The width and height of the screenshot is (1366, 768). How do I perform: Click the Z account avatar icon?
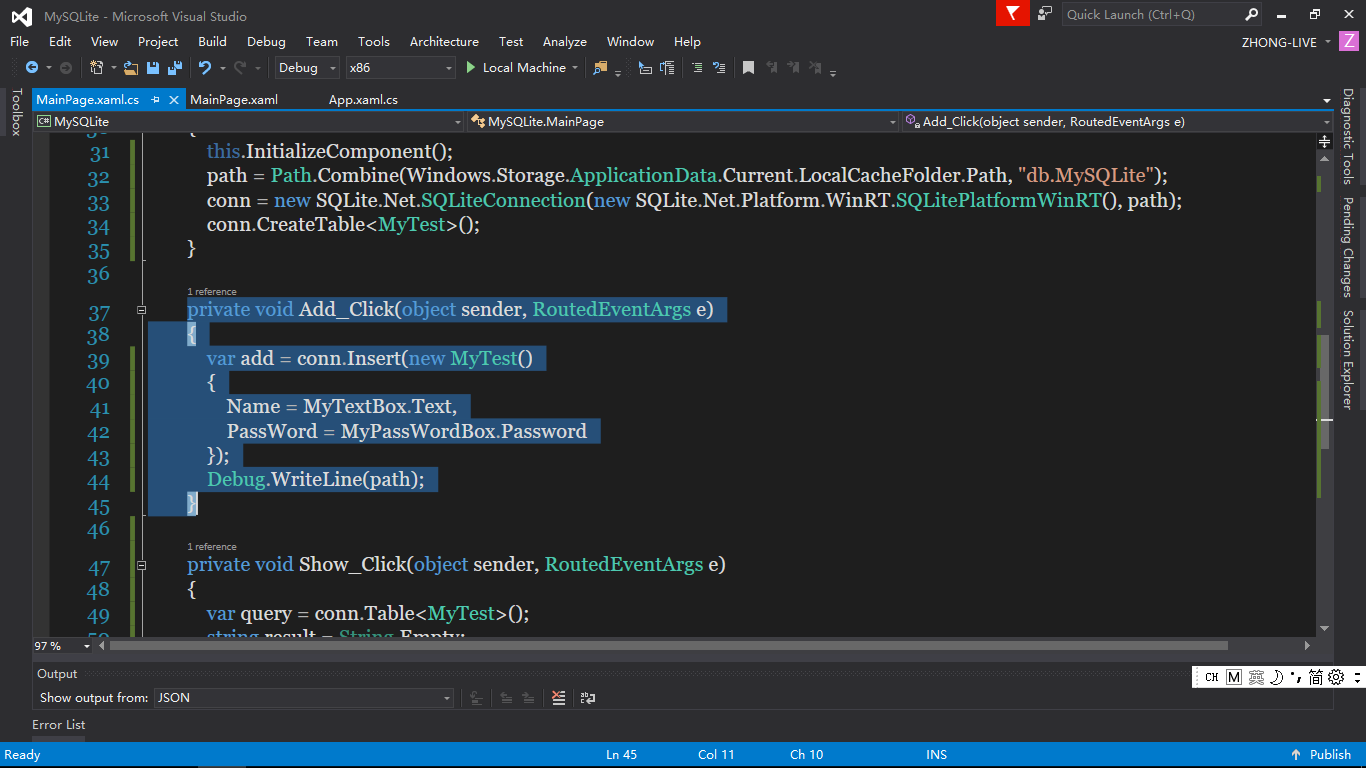tap(1349, 42)
